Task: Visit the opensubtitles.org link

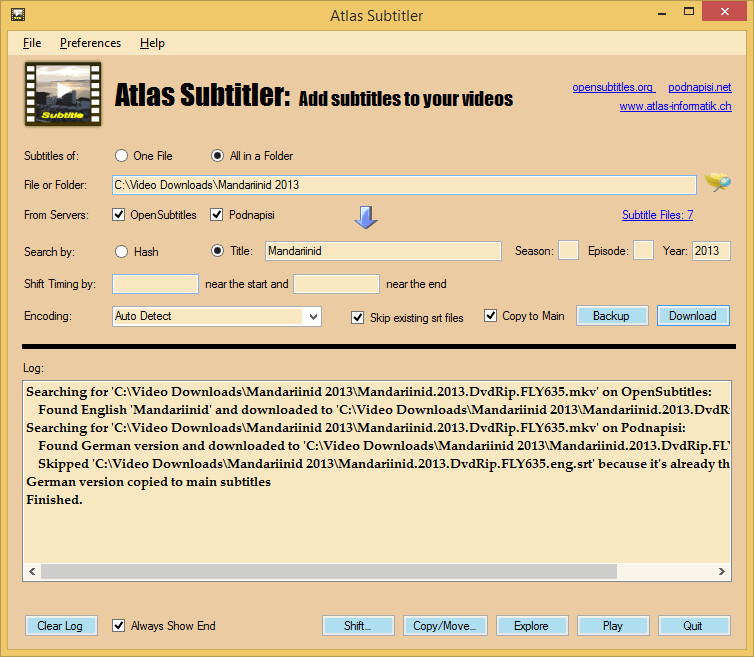Action: [x=613, y=87]
